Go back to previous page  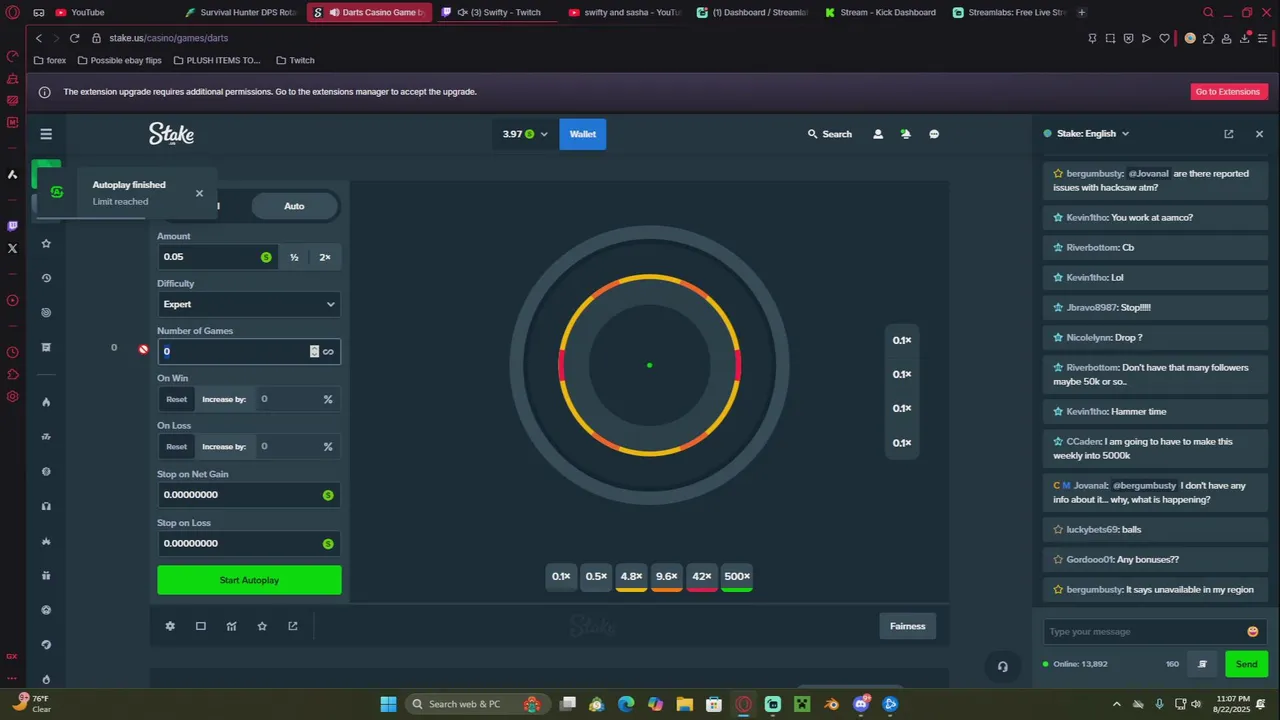click(38, 38)
